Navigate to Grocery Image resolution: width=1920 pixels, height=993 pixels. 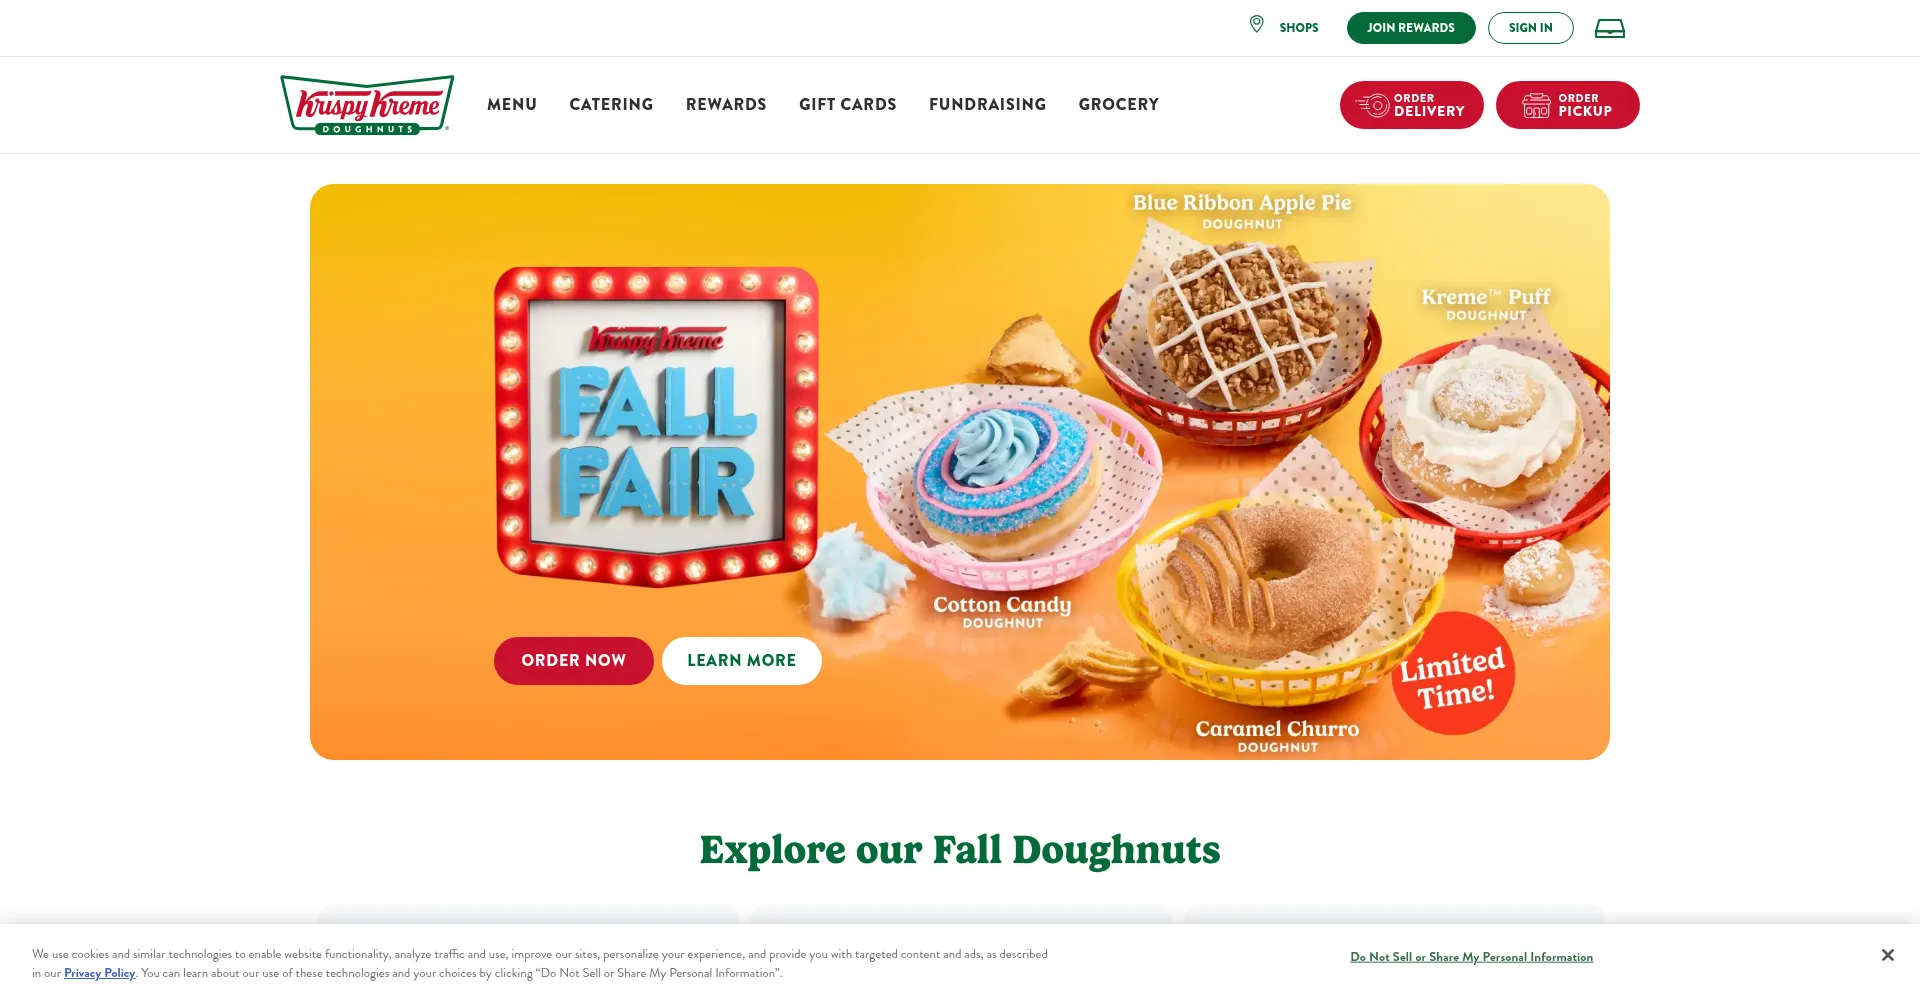click(1119, 104)
